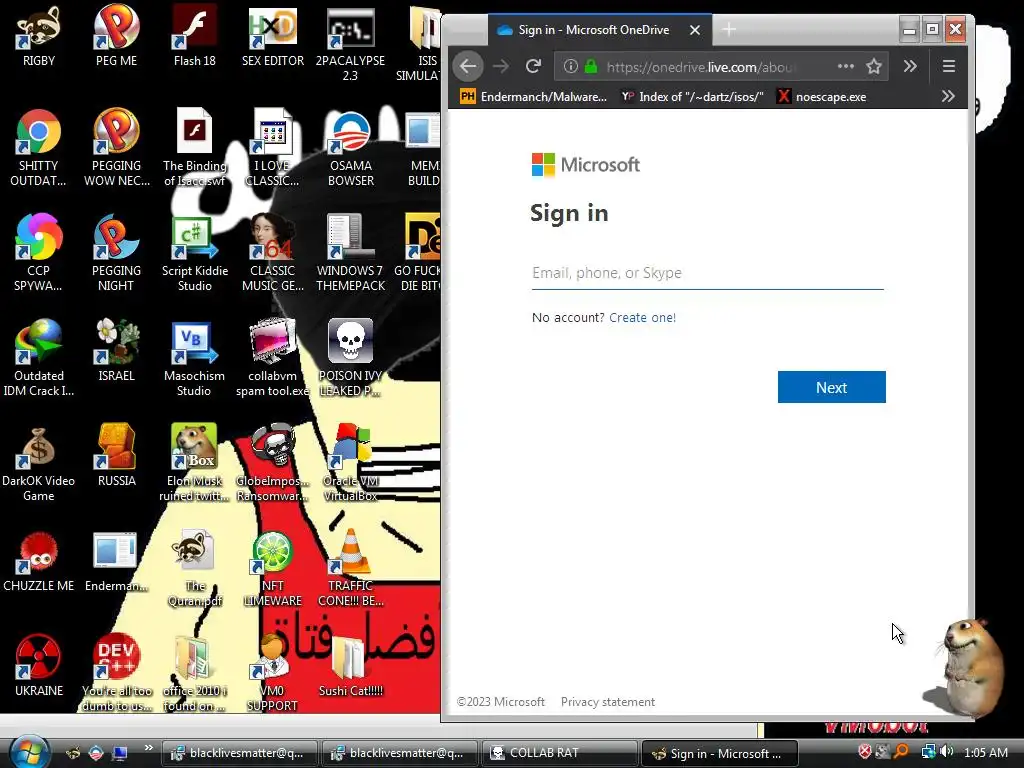Open Endermanch/Malware bookmark
This screenshot has height=768, width=1024.
(x=534, y=97)
